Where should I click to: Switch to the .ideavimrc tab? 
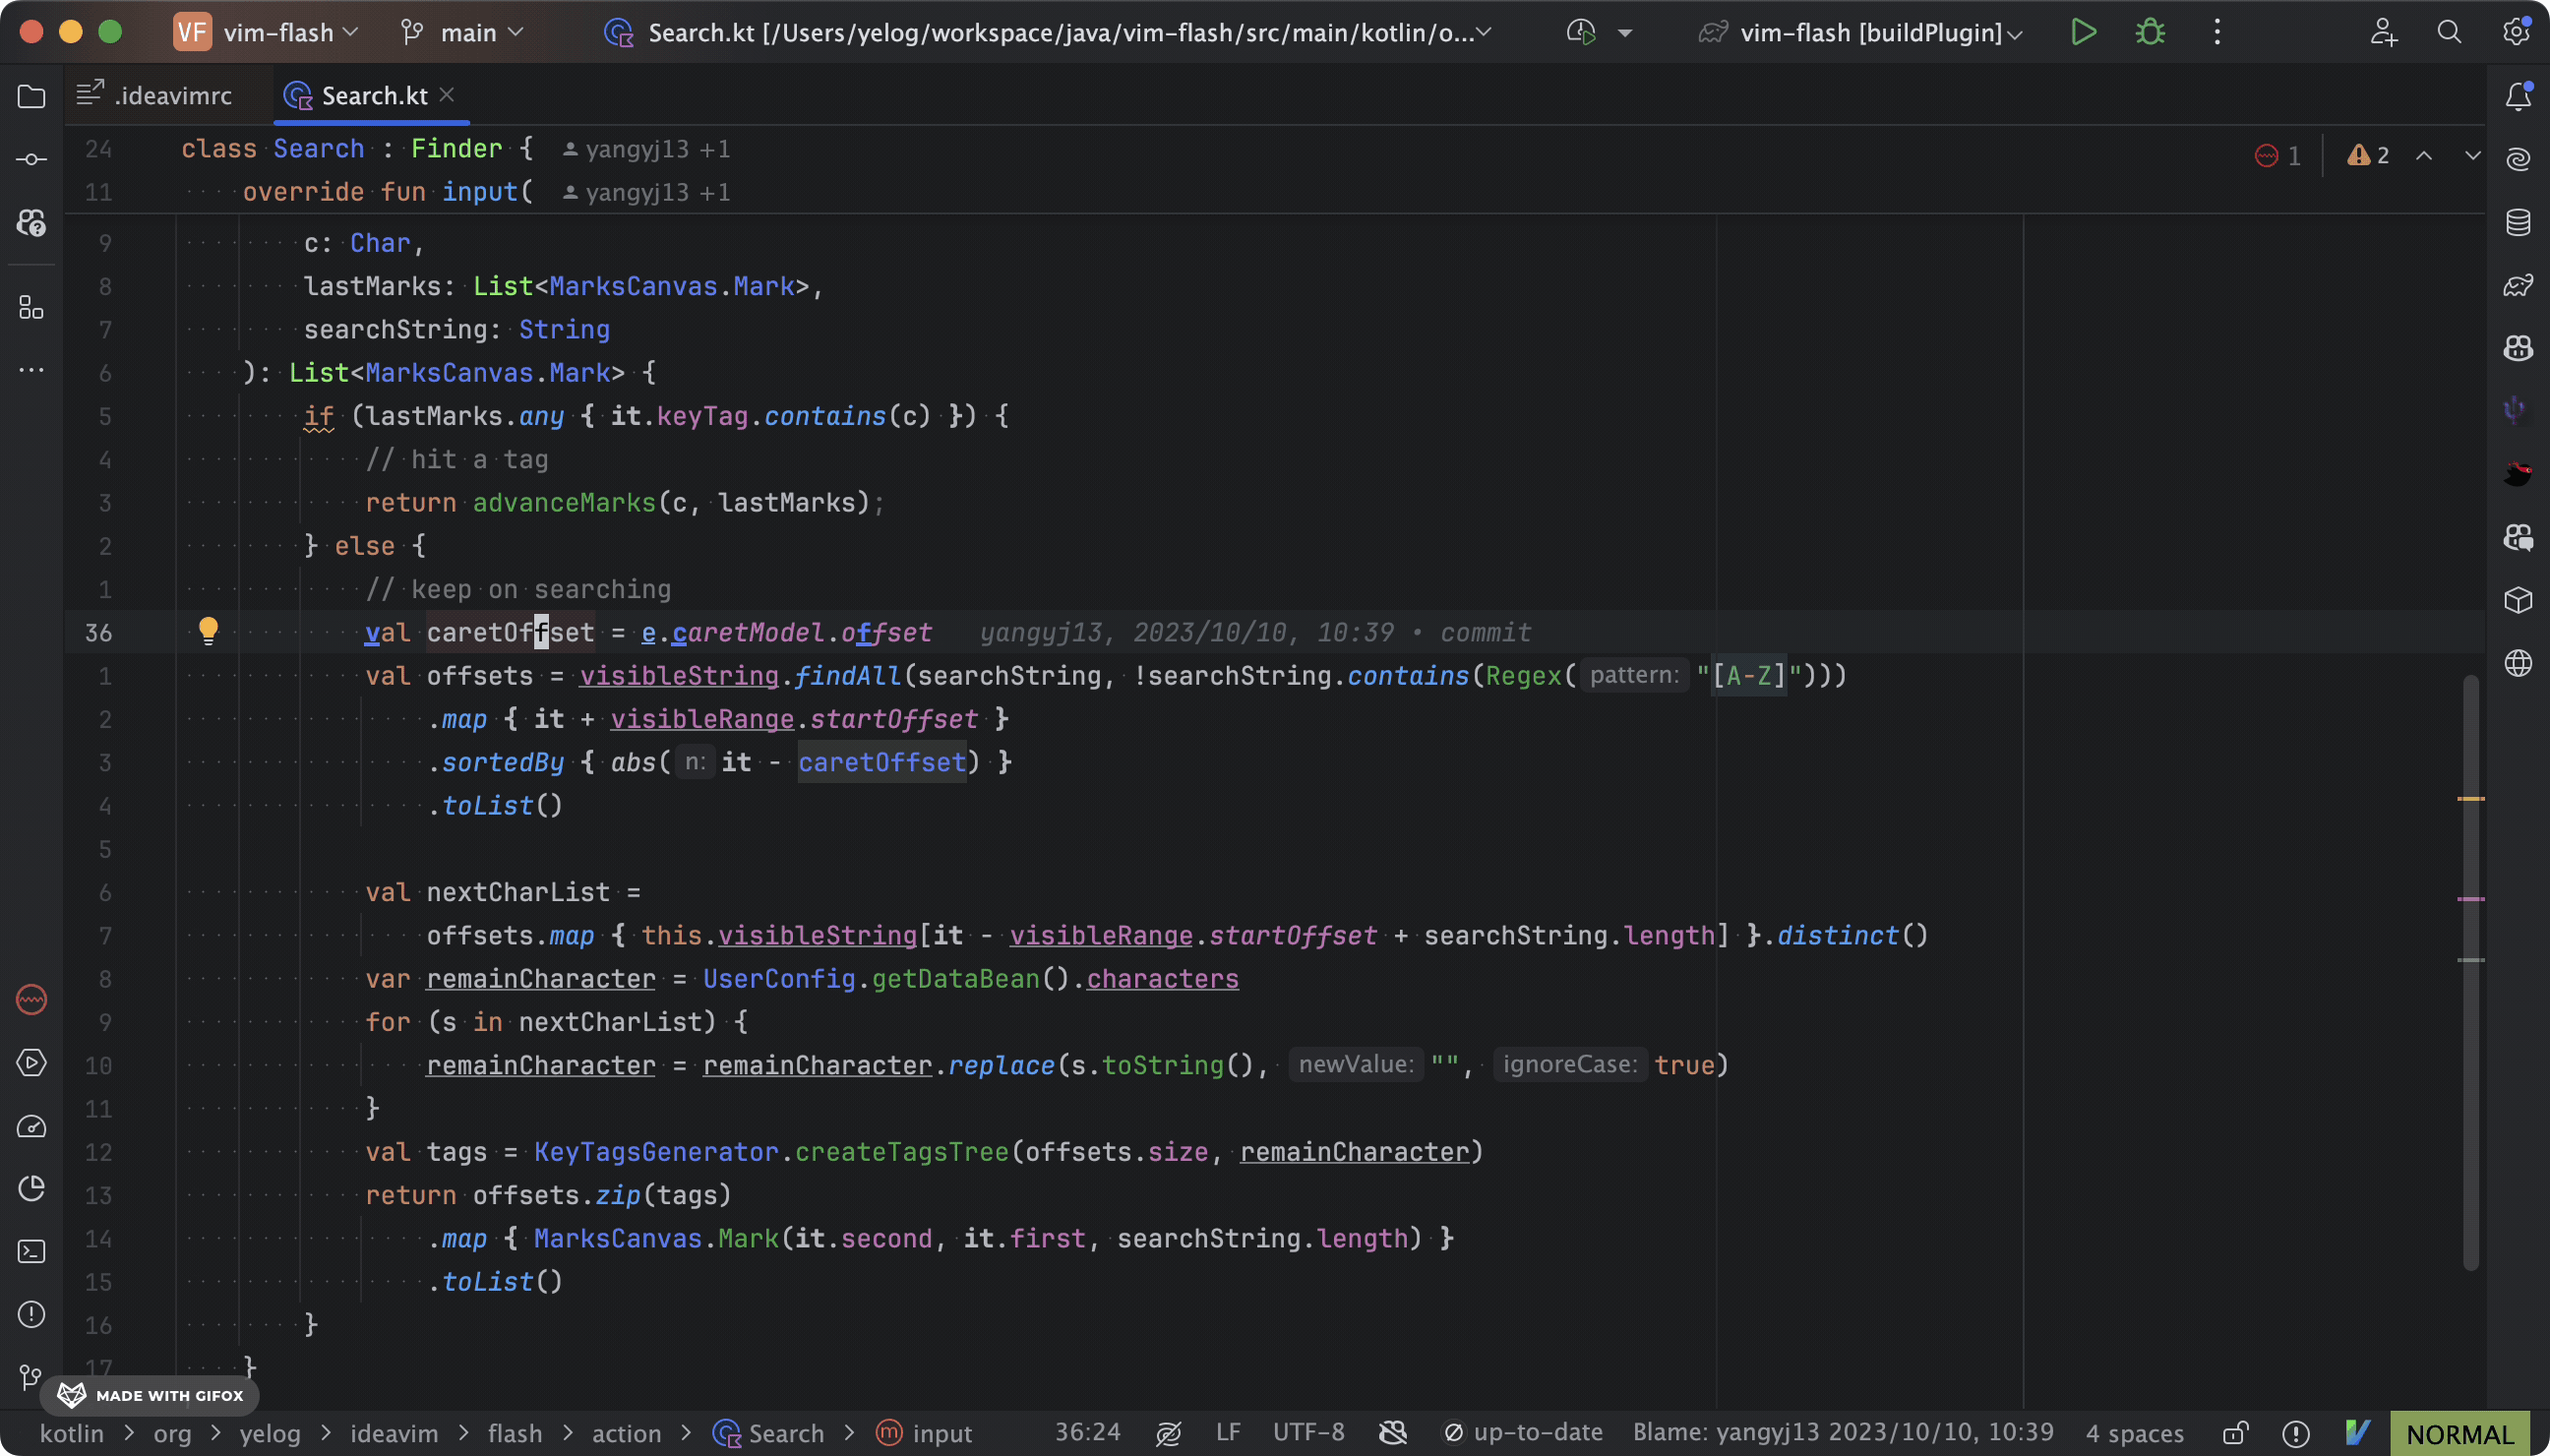click(172, 95)
